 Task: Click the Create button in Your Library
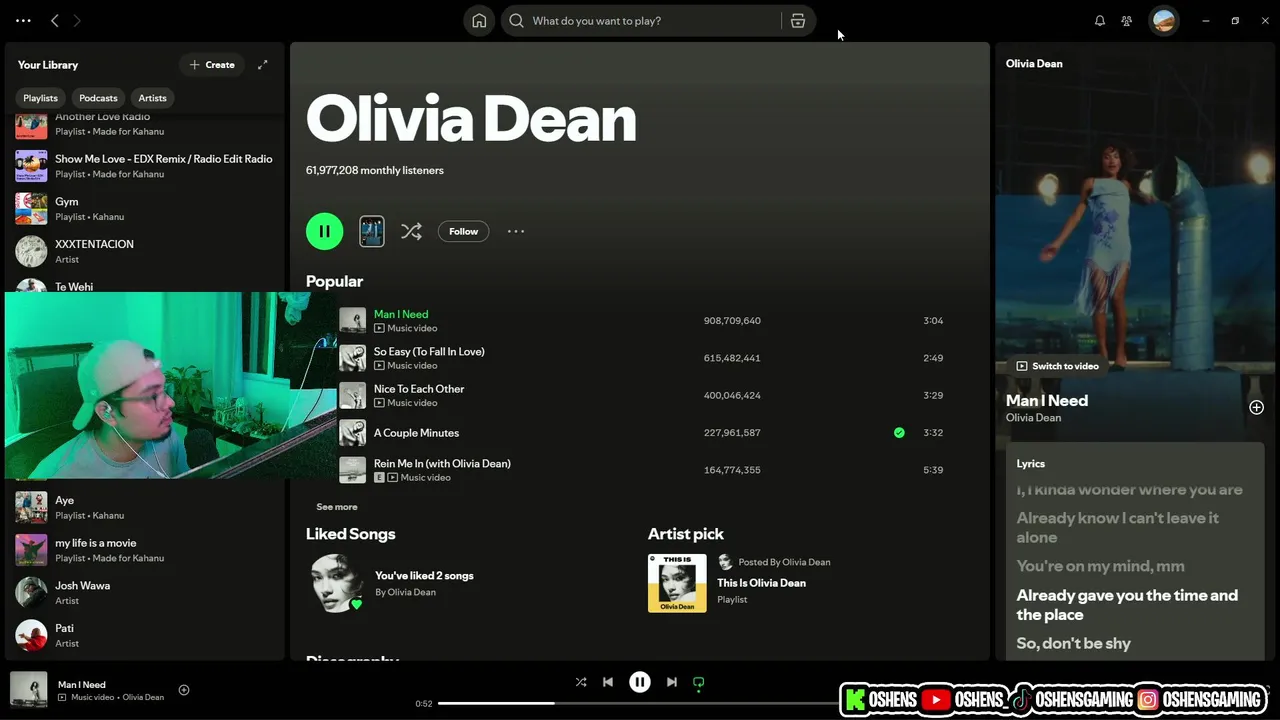click(x=212, y=65)
